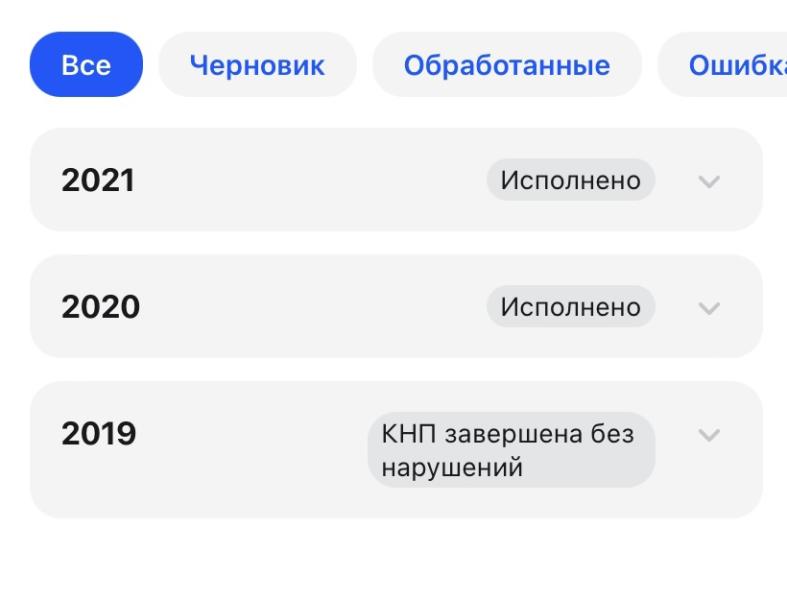The height and width of the screenshot is (600, 787).
Task: Click the 2021 year label
Action: [98, 181]
